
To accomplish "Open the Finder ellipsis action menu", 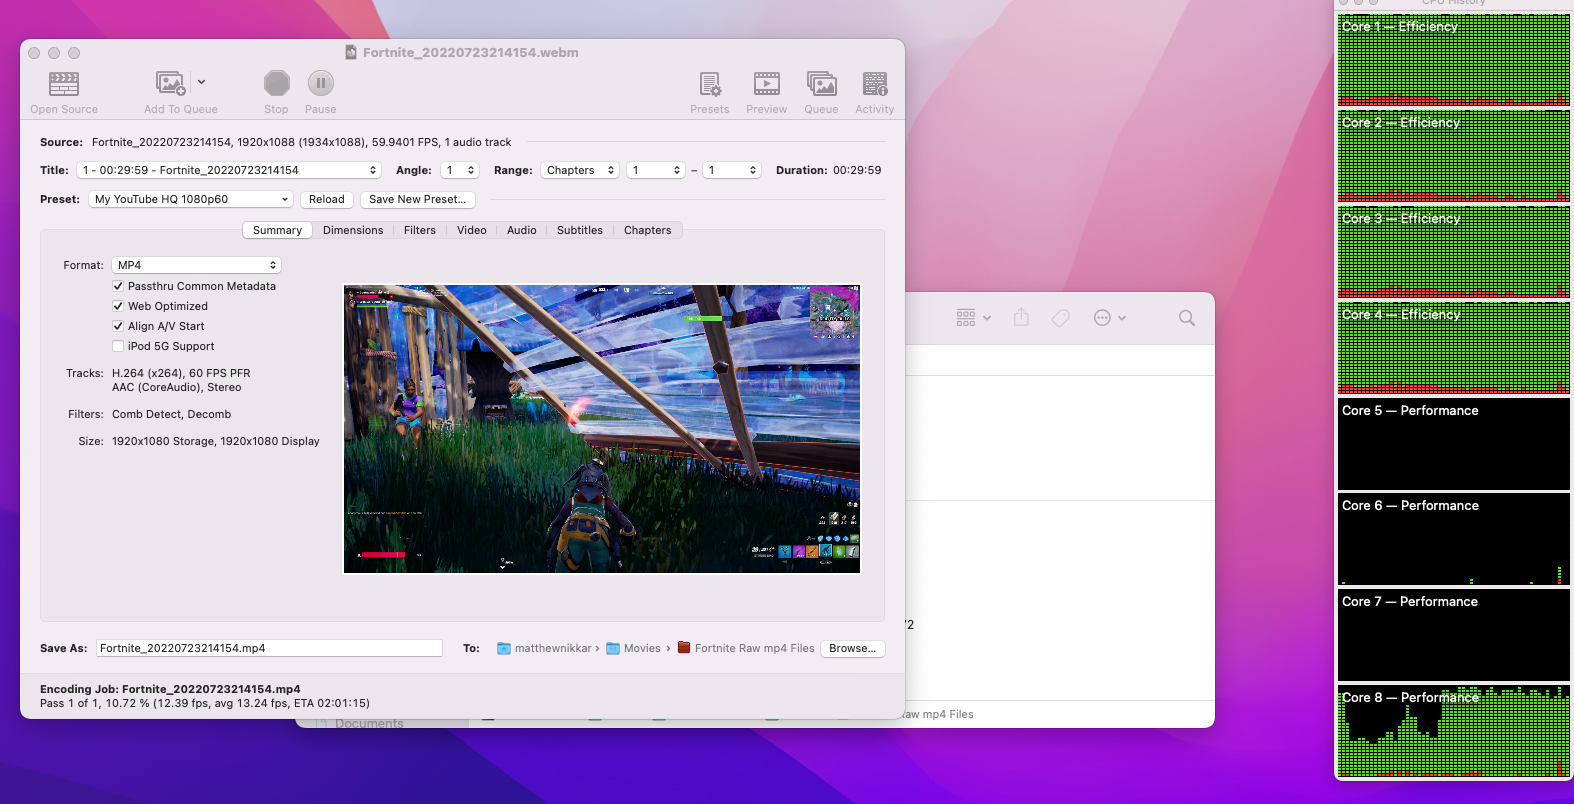I will (x=1110, y=318).
